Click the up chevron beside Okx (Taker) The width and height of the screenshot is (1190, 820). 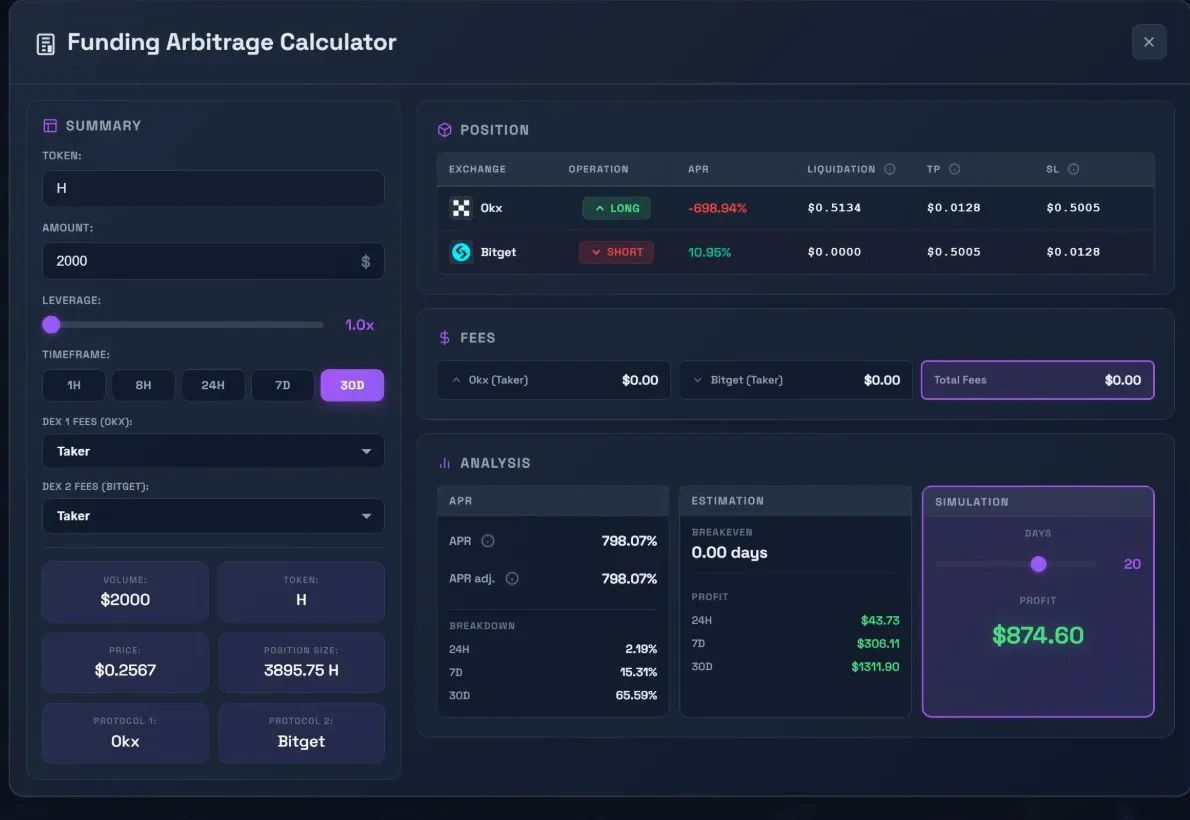click(x=456, y=380)
